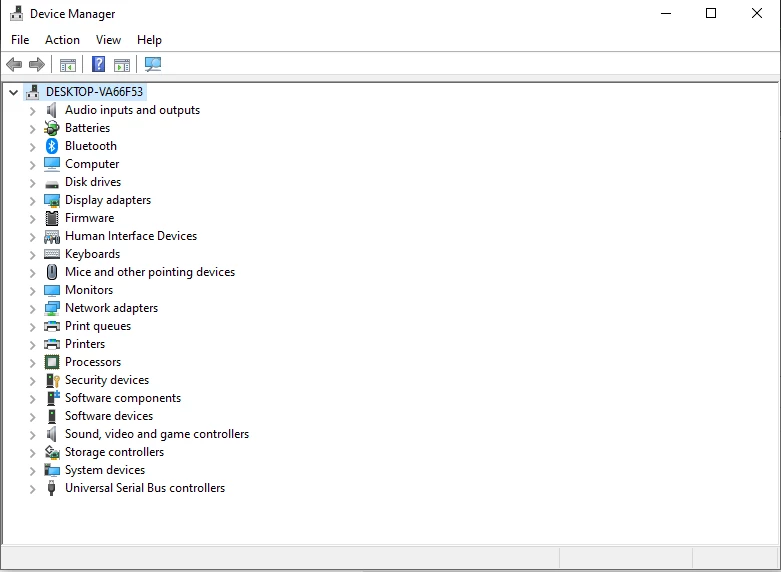Expand Universal Serial Bus controllers chevron
The width and height of the screenshot is (781, 572).
pyautogui.click(x=32, y=488)
